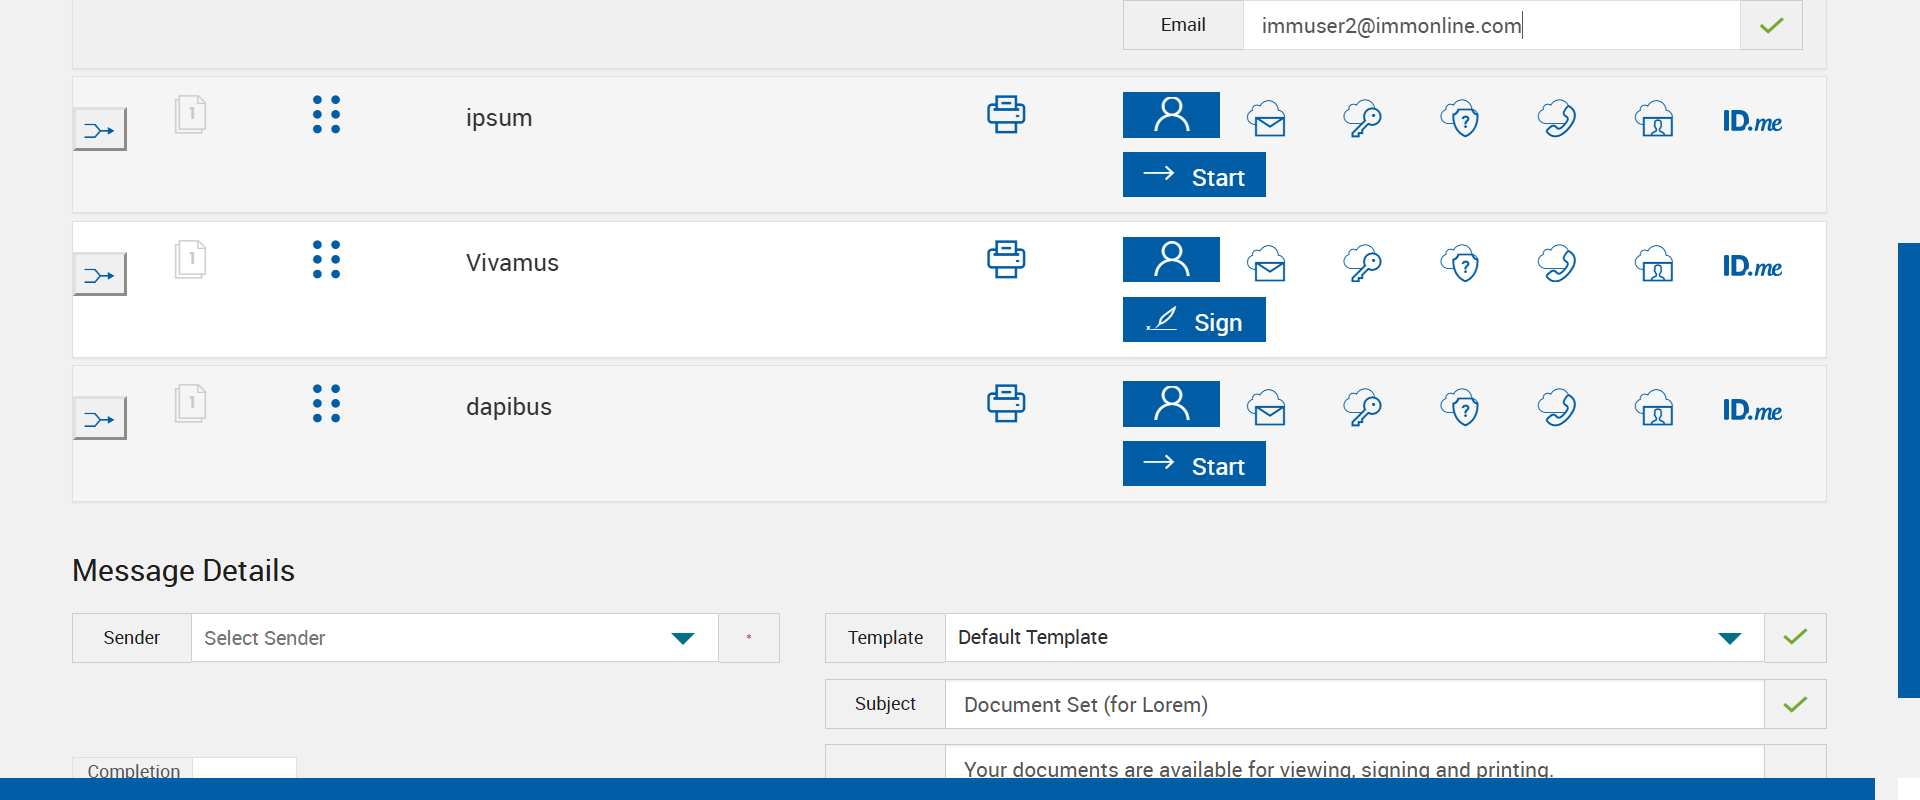The image size is (1920, 800).
Task: Click the Sign button for Vivamus
Action: click(1194, 320)
